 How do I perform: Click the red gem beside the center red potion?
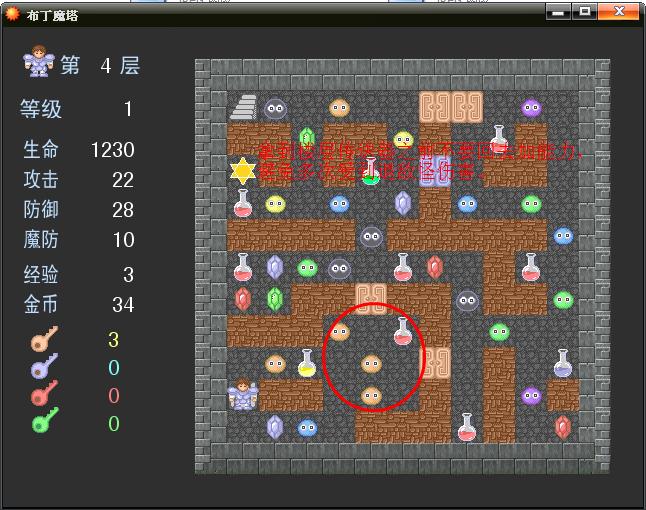click(x=435, y=267)
